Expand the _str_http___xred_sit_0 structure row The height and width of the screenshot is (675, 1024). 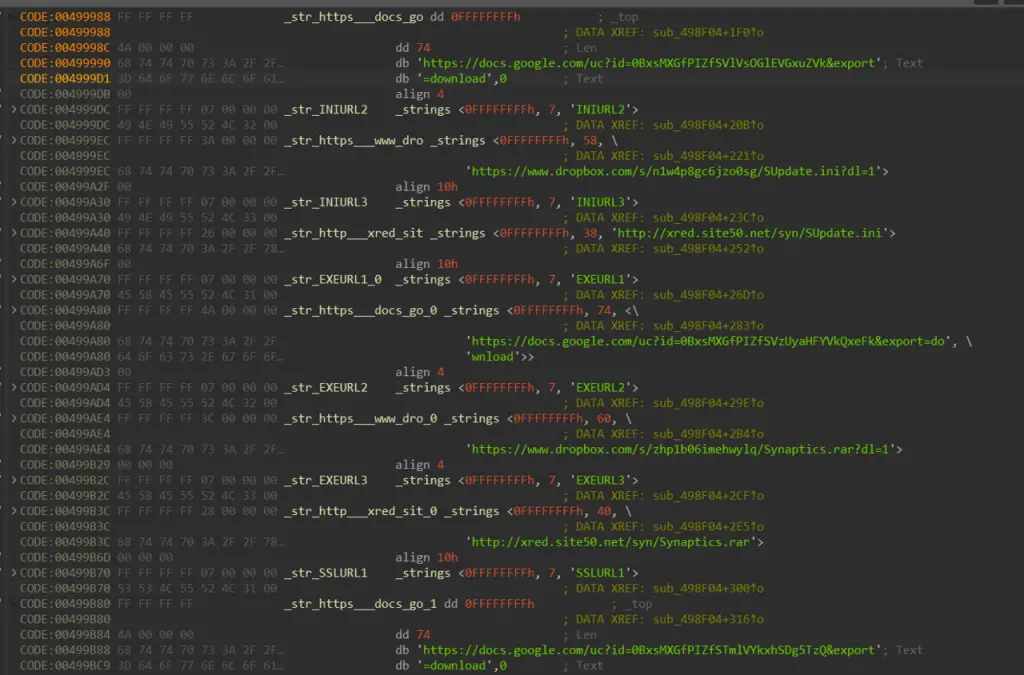tap(14, 511)
